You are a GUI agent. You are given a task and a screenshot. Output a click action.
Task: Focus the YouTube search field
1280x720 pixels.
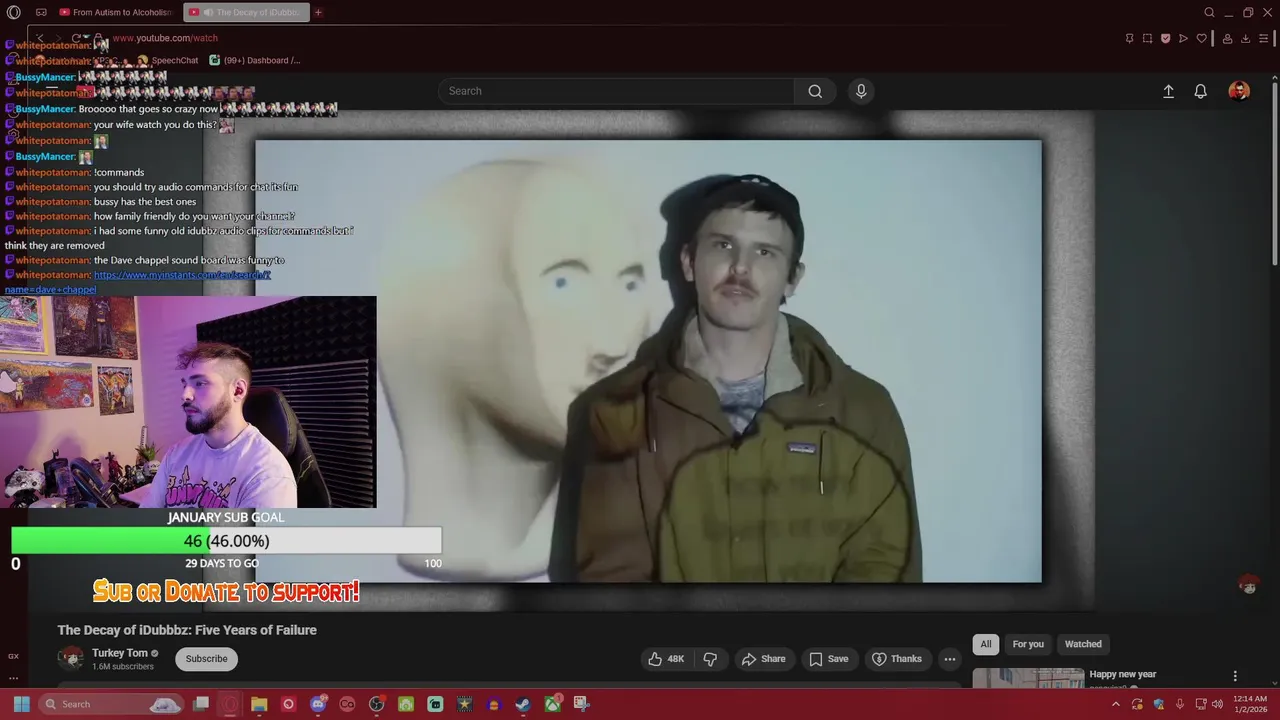616,91
